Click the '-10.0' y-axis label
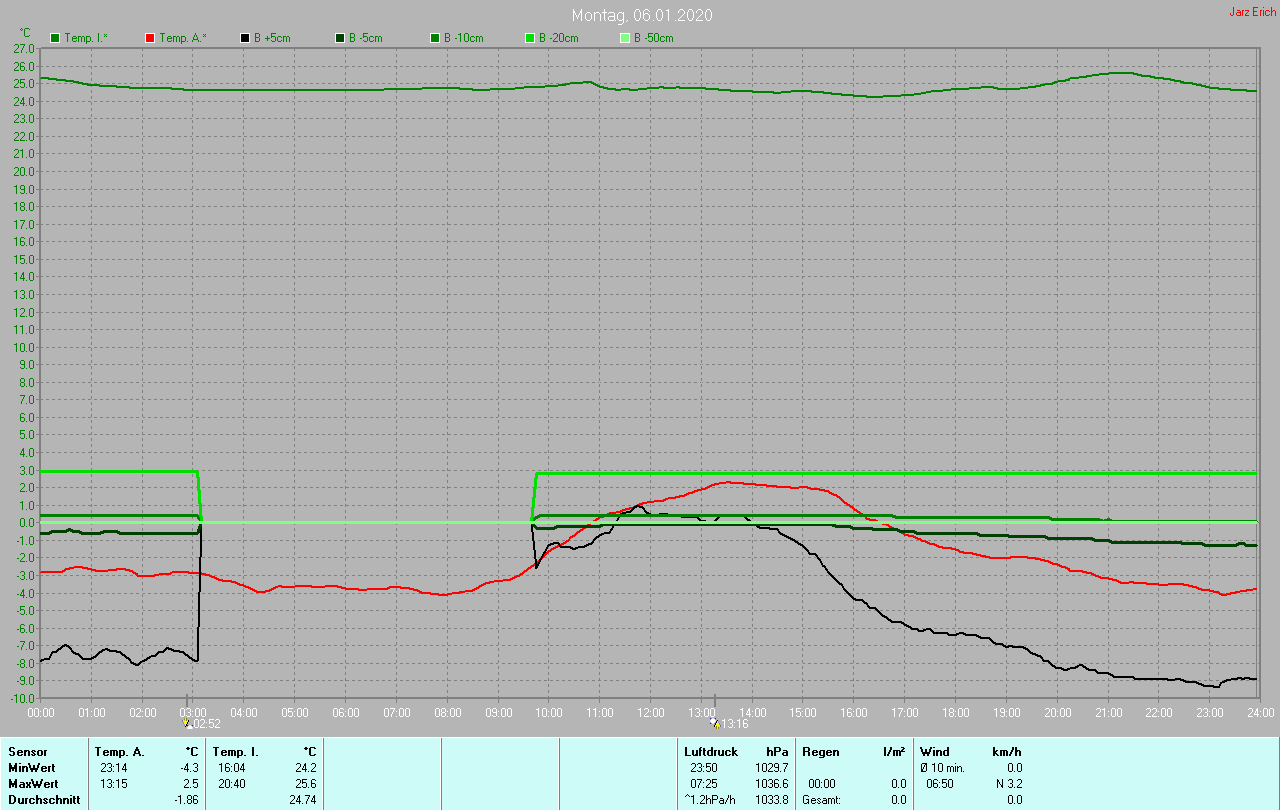The width and height of the screenshot is (1280, 810). coord(23,699)
